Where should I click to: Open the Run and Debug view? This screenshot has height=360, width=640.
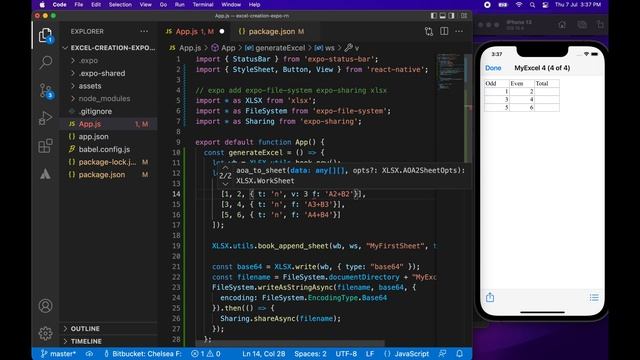(x=45, y=118)
